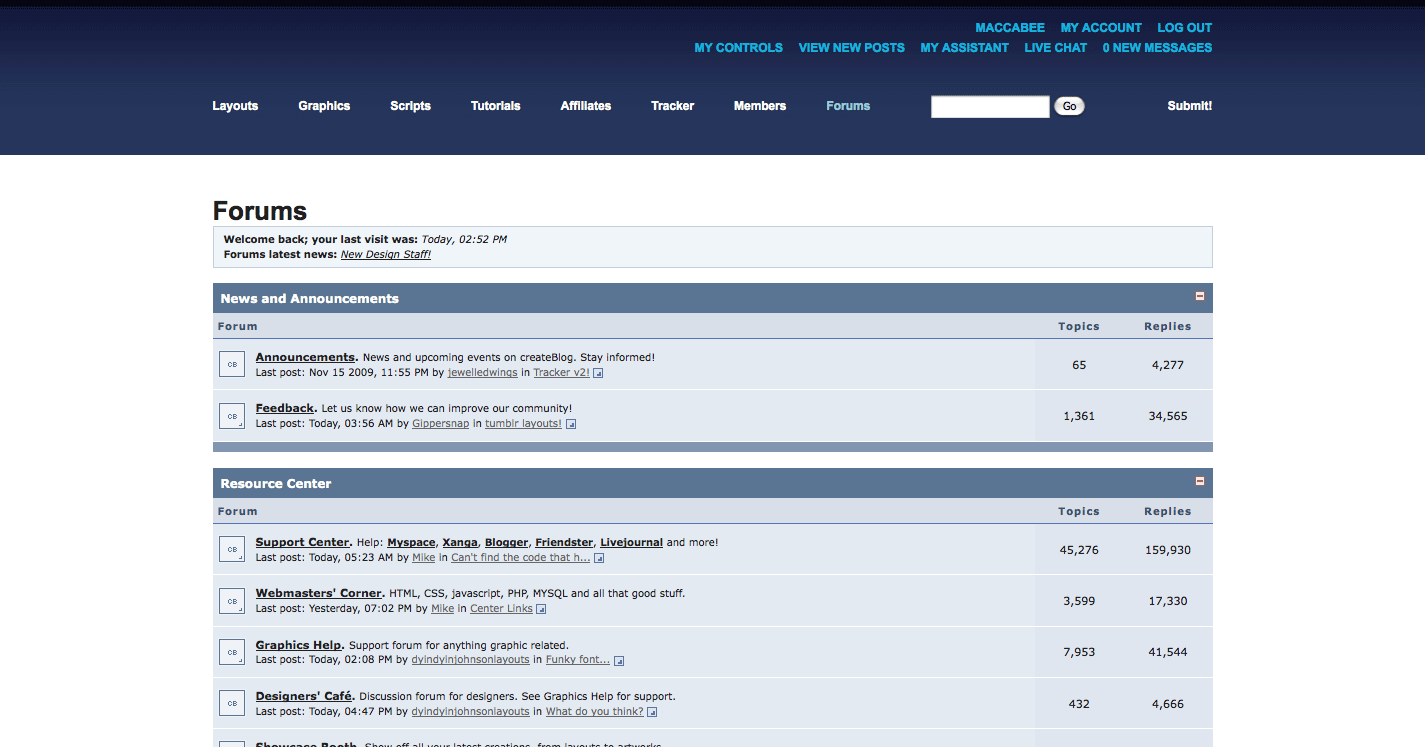
Task: Open the Graphics Help forum
Action: 299,645
